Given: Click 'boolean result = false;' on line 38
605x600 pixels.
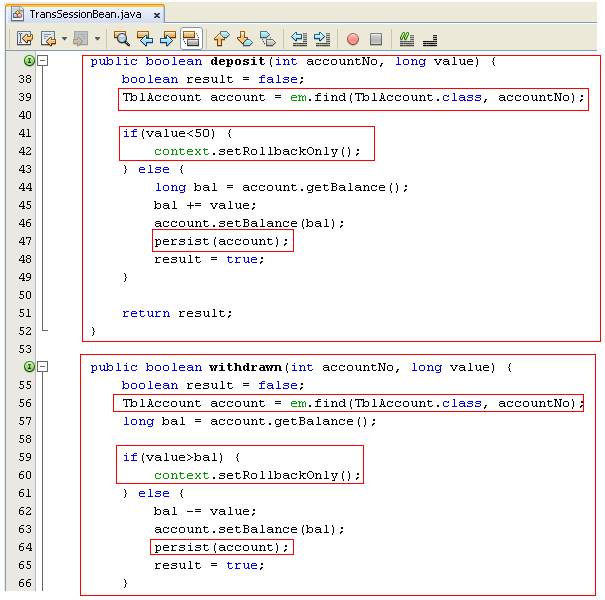Looking at the screenshot, I should tap(213, 79).
